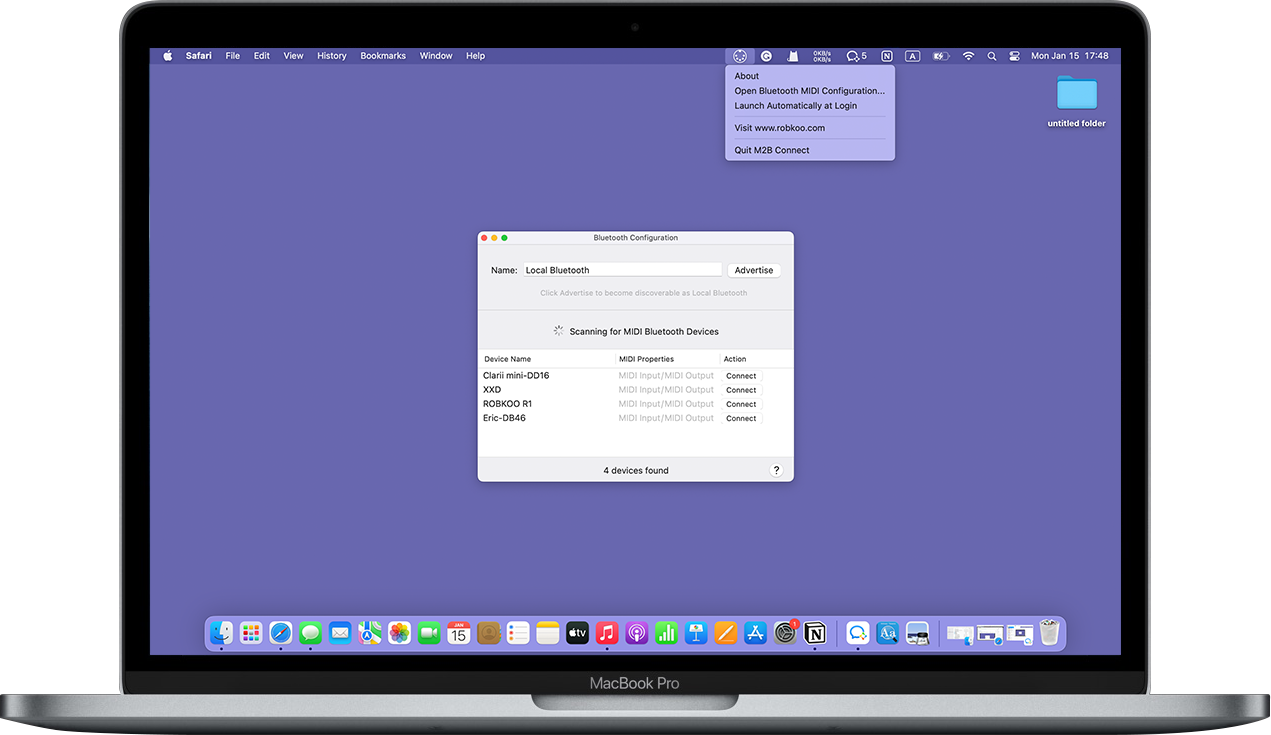Select Open Bluetooth MIDI Configuration menu item

[809, 91]
